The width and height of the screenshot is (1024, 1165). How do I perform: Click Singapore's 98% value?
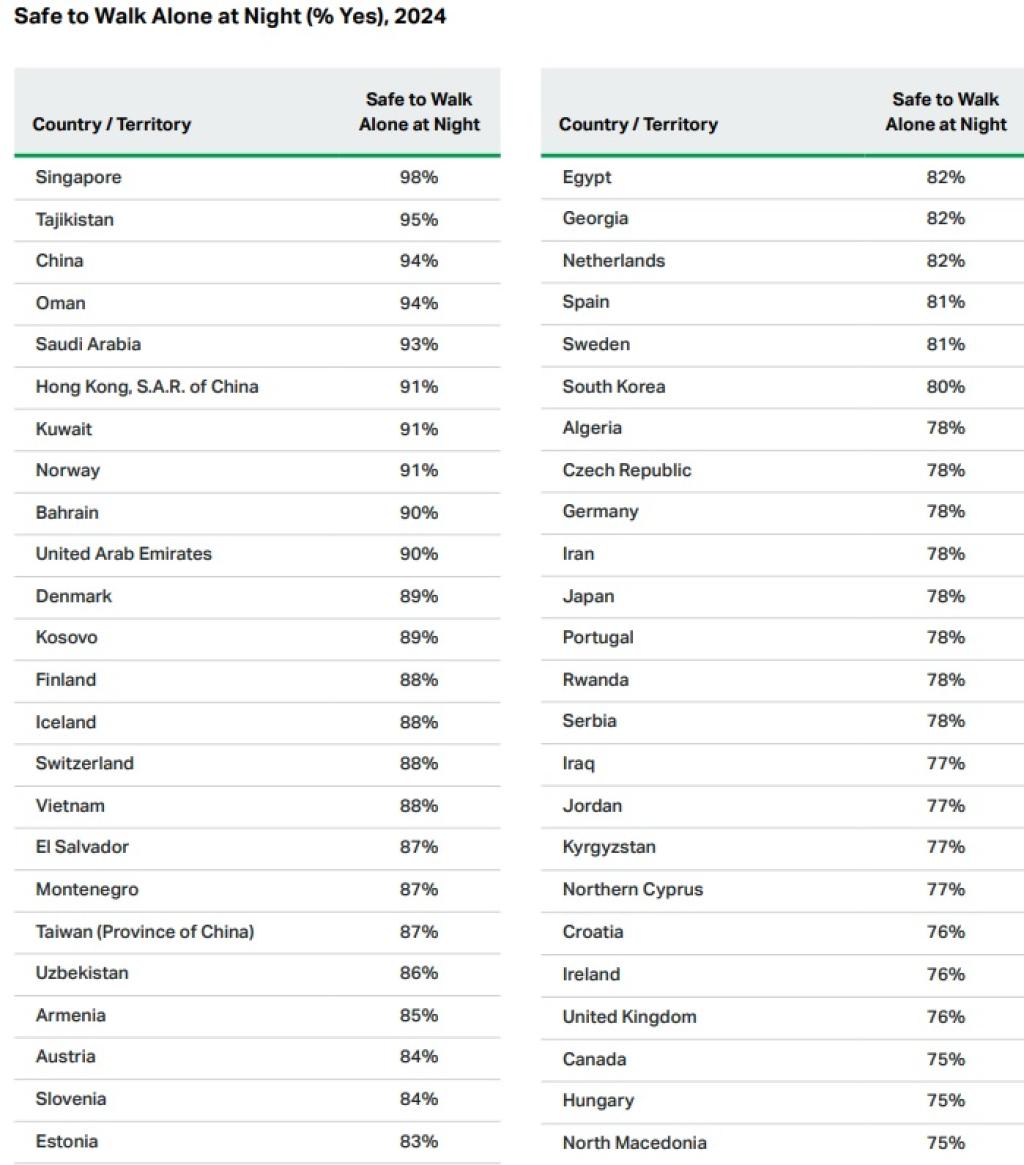pyautogui.click(x=419, y=177)
